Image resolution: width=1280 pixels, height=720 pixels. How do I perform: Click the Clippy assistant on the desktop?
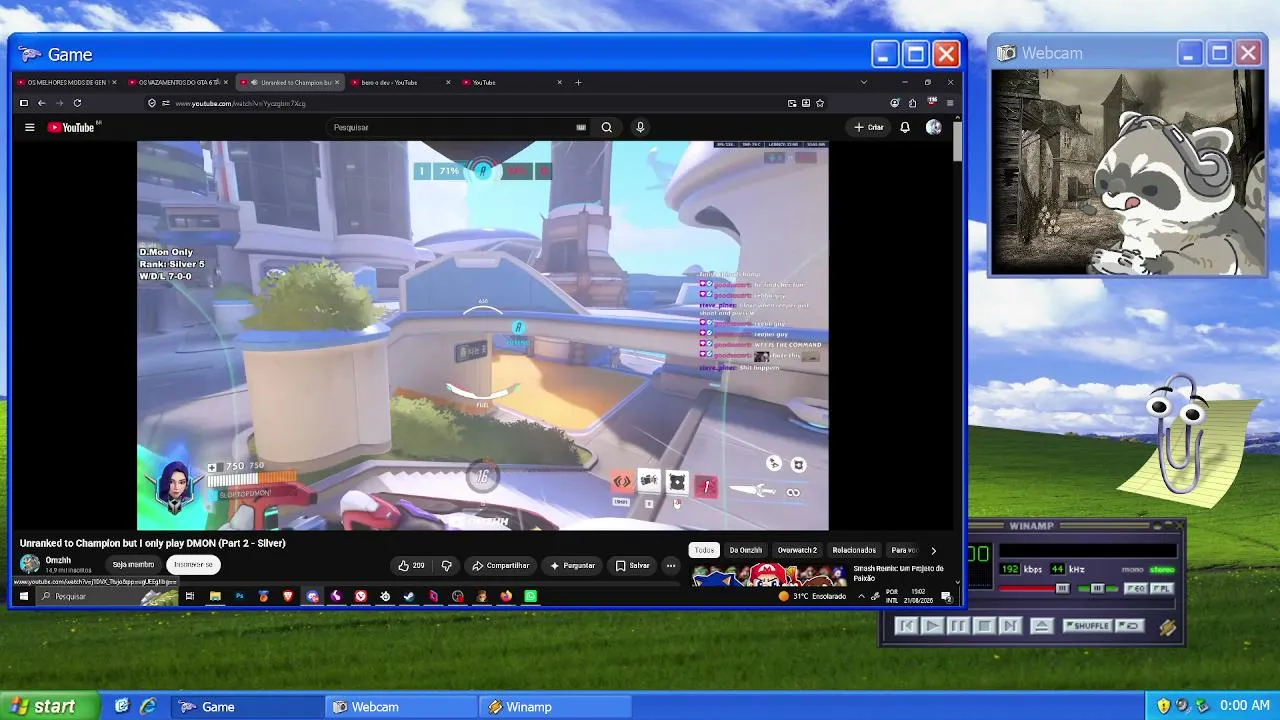click(x=1185, y=435)
